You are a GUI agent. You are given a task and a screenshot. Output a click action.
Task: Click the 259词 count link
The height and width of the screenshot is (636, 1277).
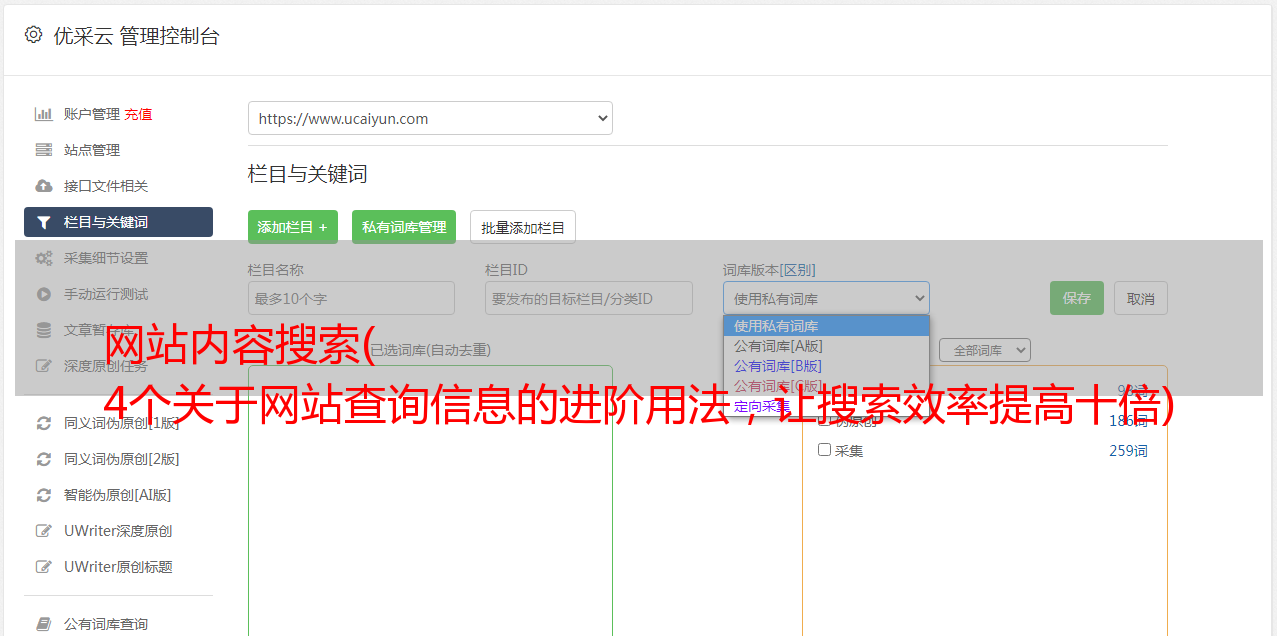1128,451
